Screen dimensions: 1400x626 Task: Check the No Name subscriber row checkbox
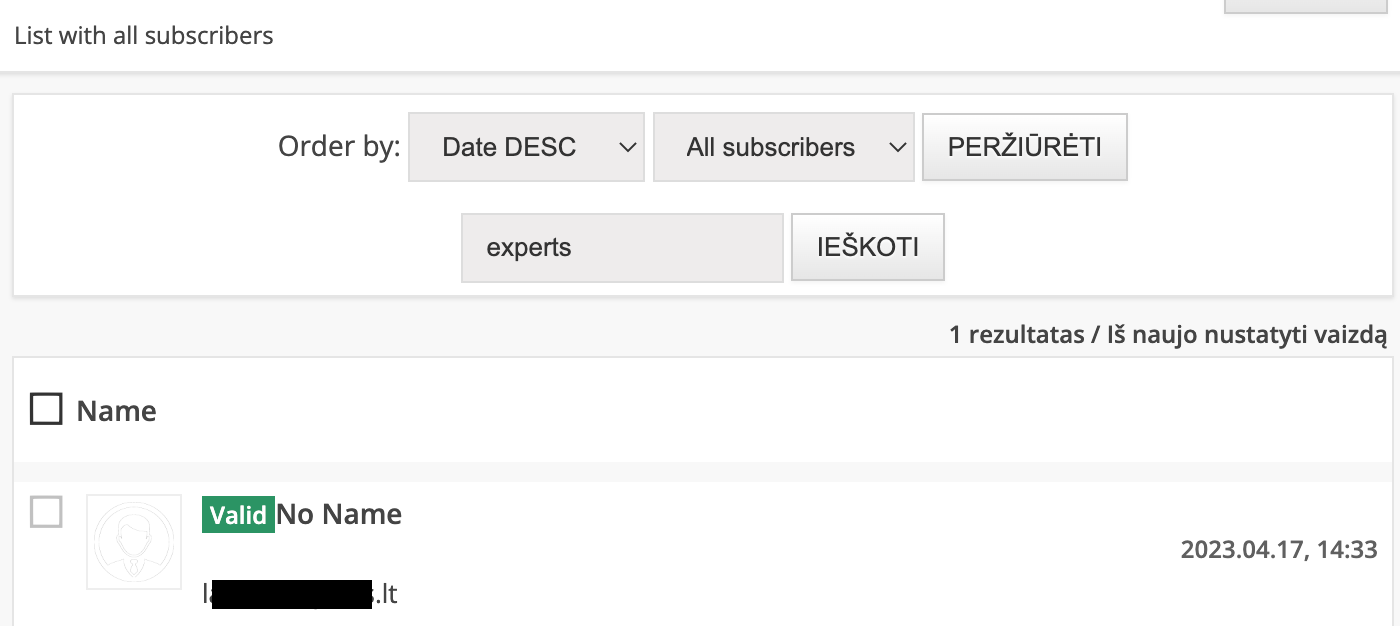pyautogui.click(x=46, y=512)
